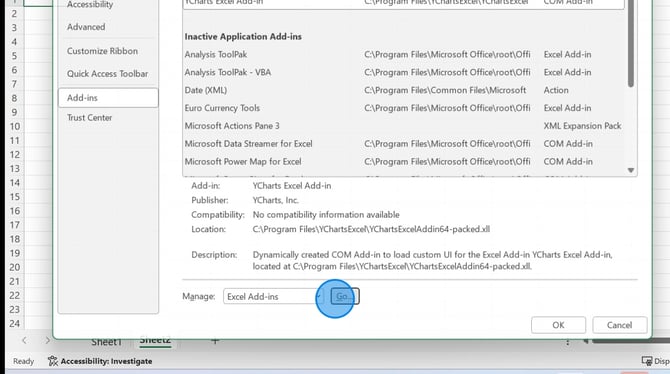Add a new worksheet with plus icon

(215, 341)
